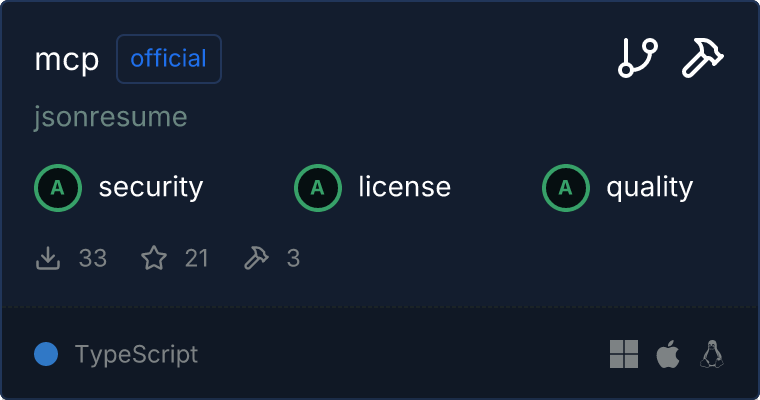Click the license label text

tap(404, 187)
